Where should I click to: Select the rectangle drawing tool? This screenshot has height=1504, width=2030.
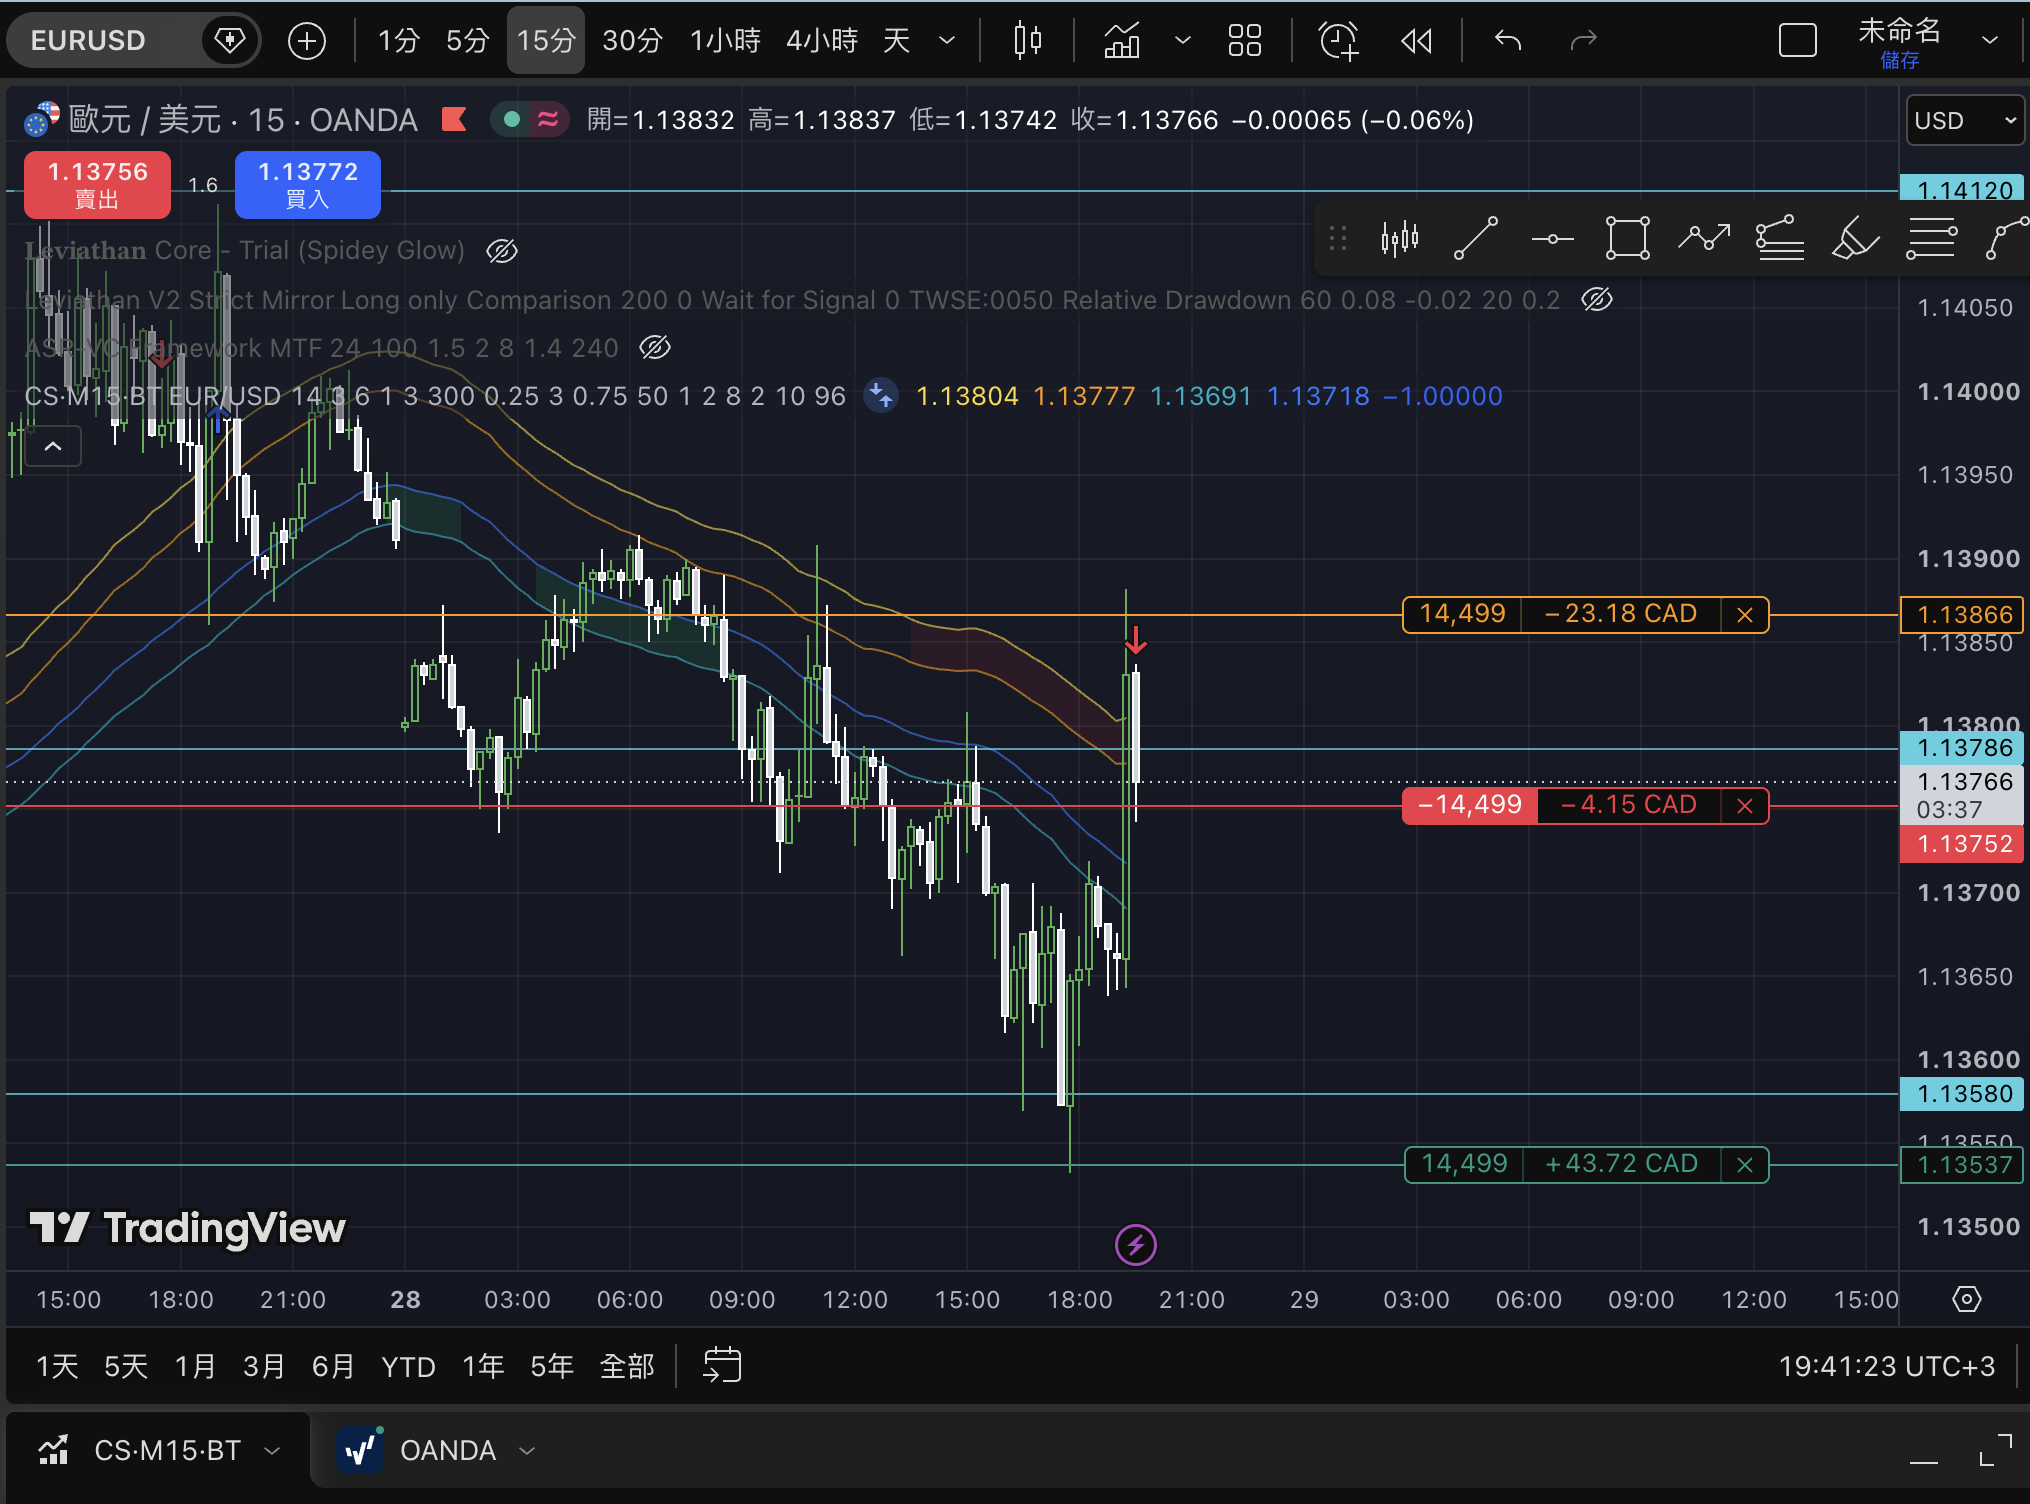(1627, 239)
